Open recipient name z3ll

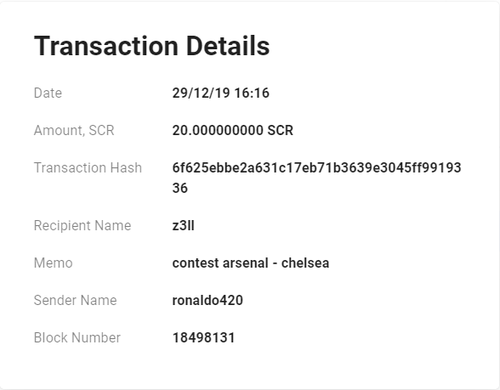click(183, 226)
